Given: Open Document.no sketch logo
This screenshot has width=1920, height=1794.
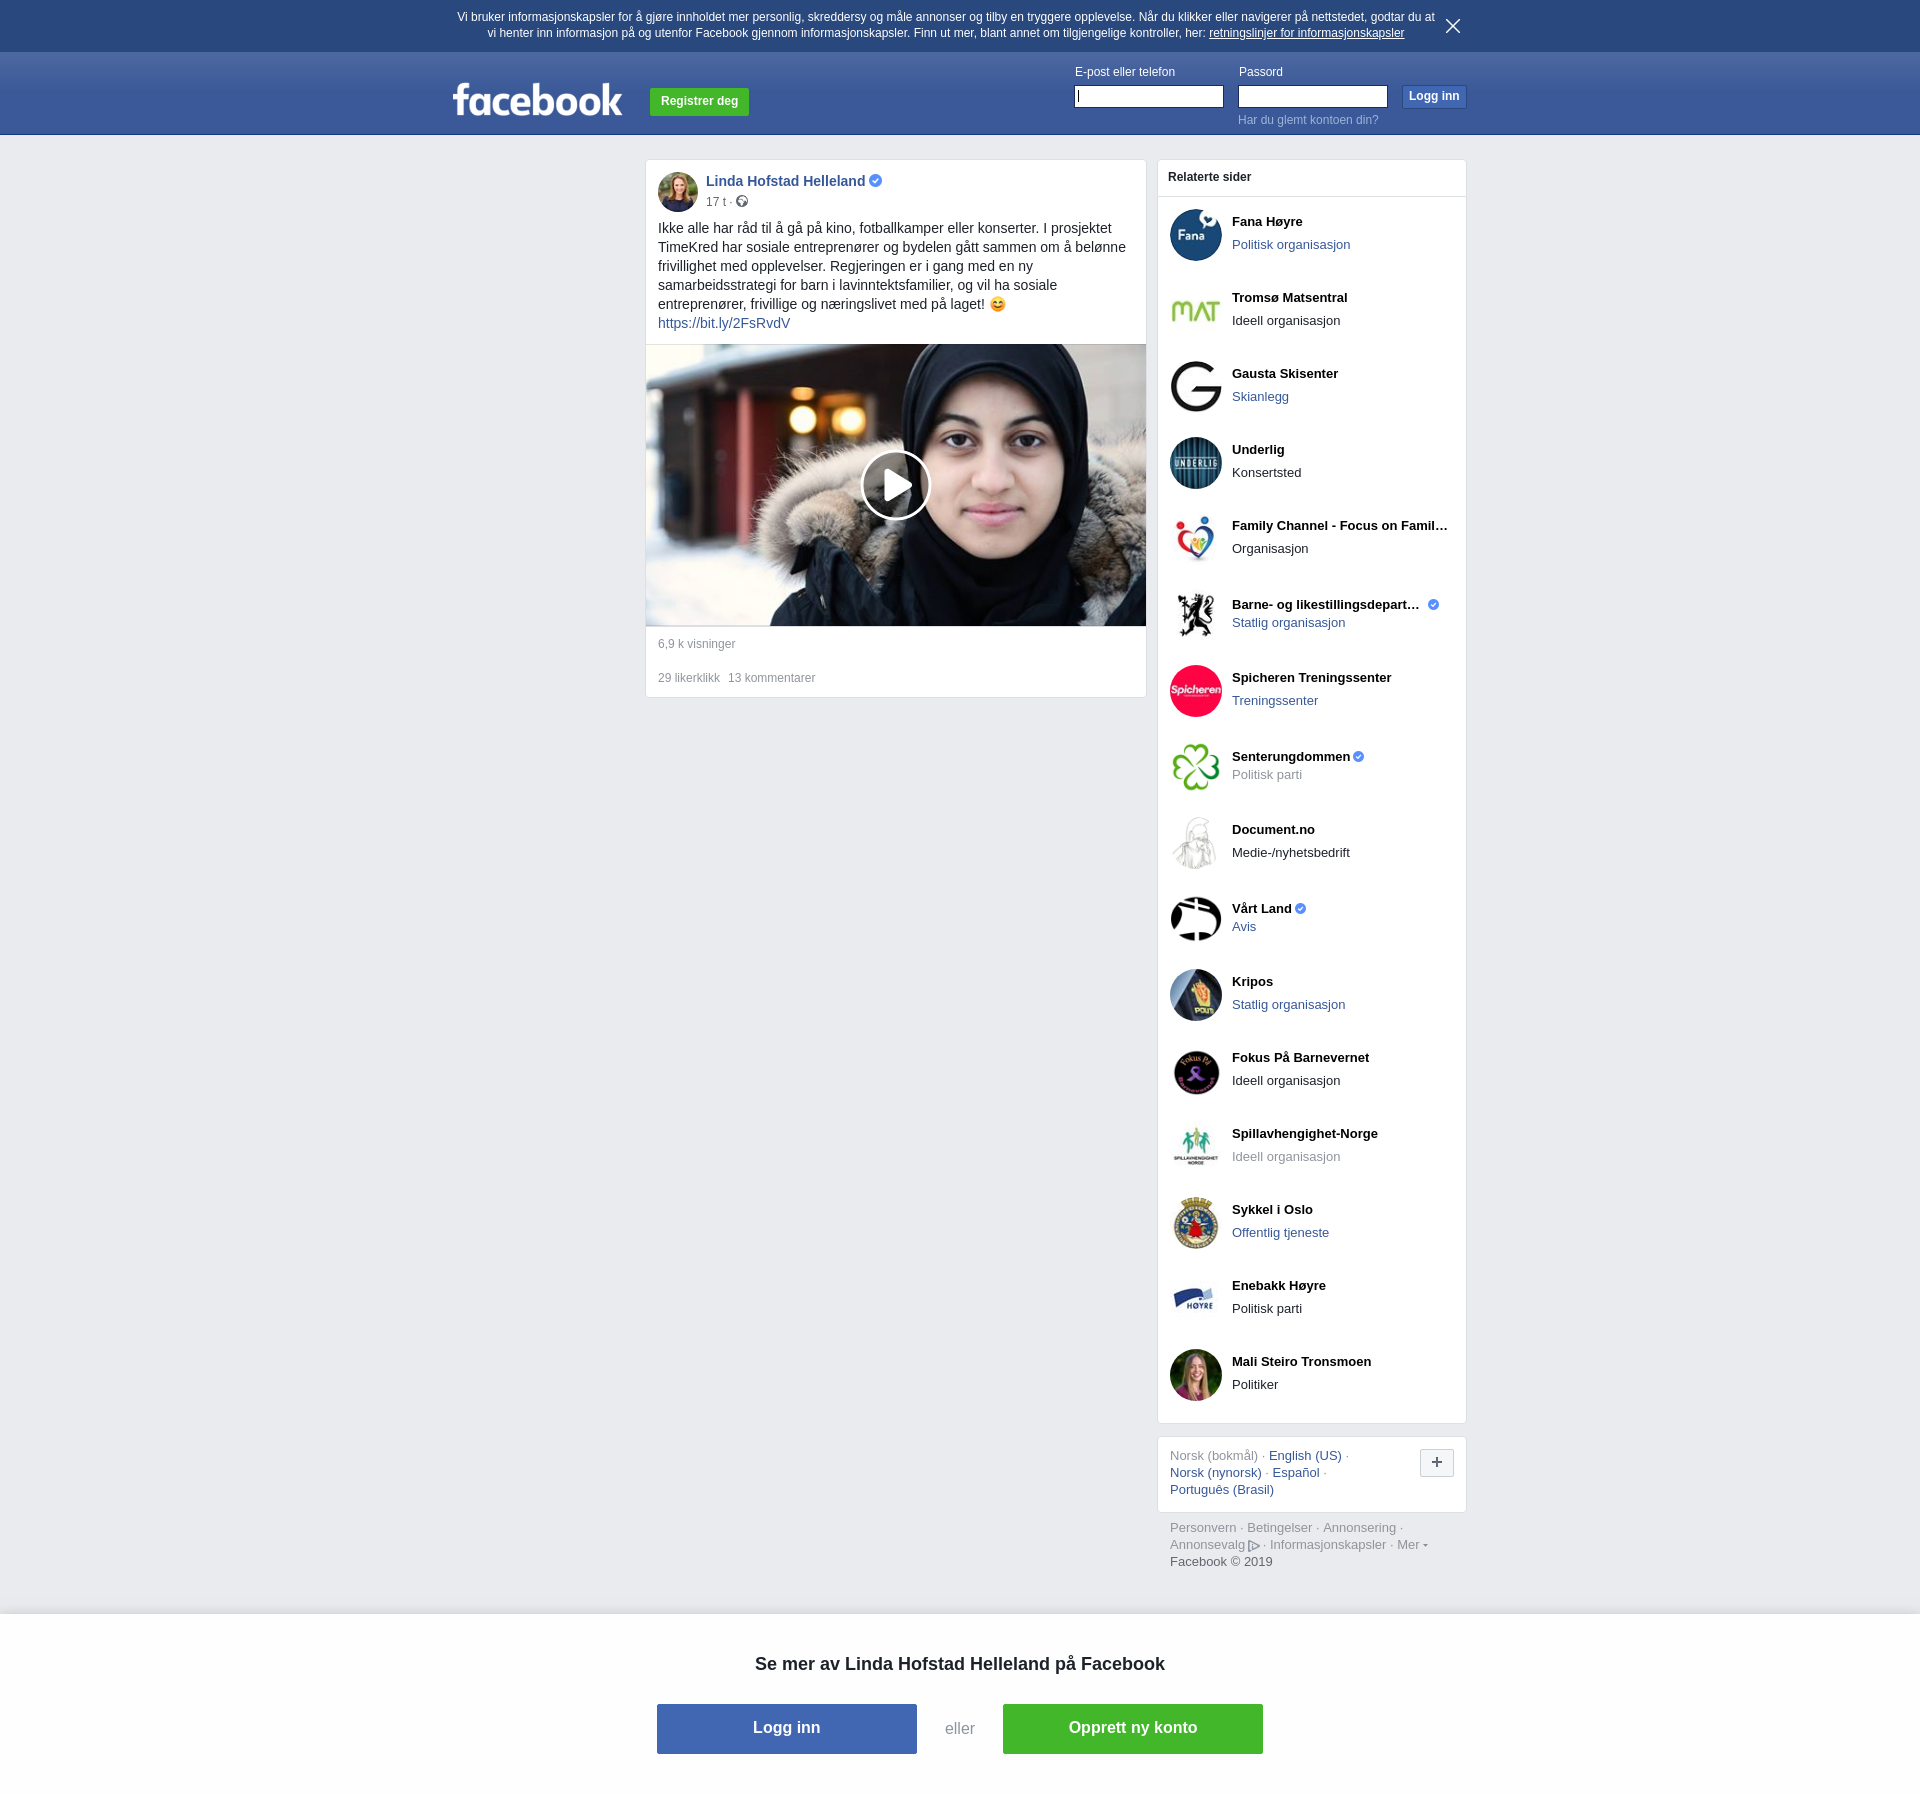Looking at the screenshot, I should click(x=1196, y=843).
